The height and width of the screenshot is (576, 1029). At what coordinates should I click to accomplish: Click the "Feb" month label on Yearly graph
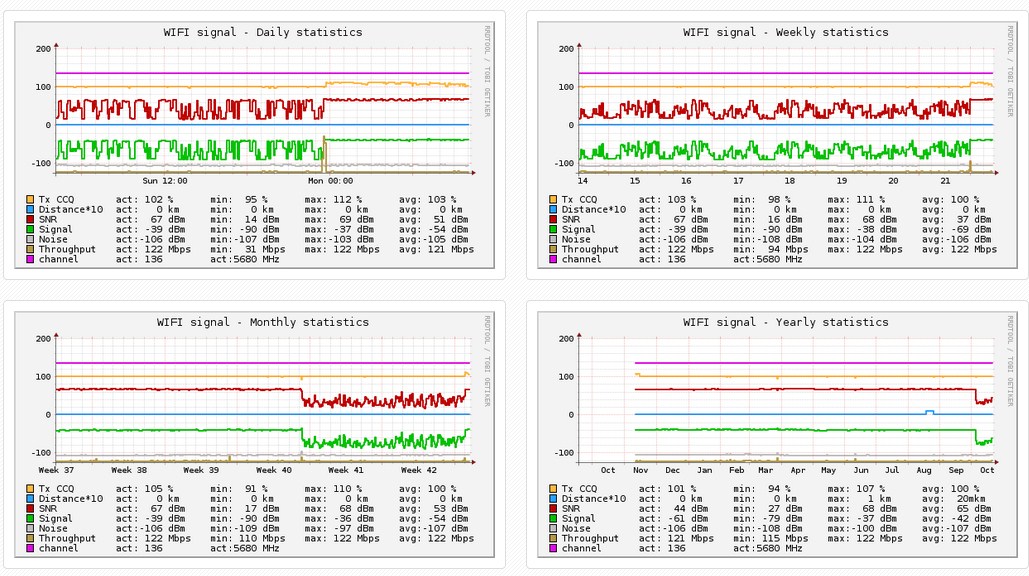(736, 470)
